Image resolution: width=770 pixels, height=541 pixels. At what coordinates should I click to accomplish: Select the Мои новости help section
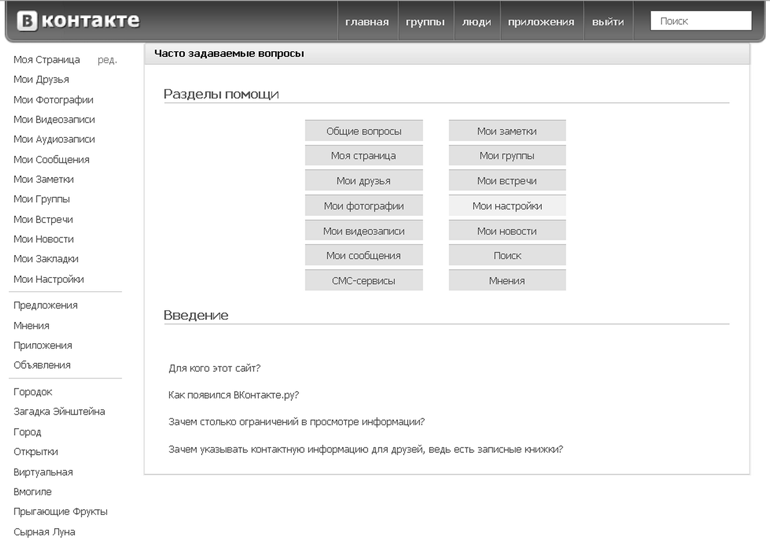click(507, 231)
